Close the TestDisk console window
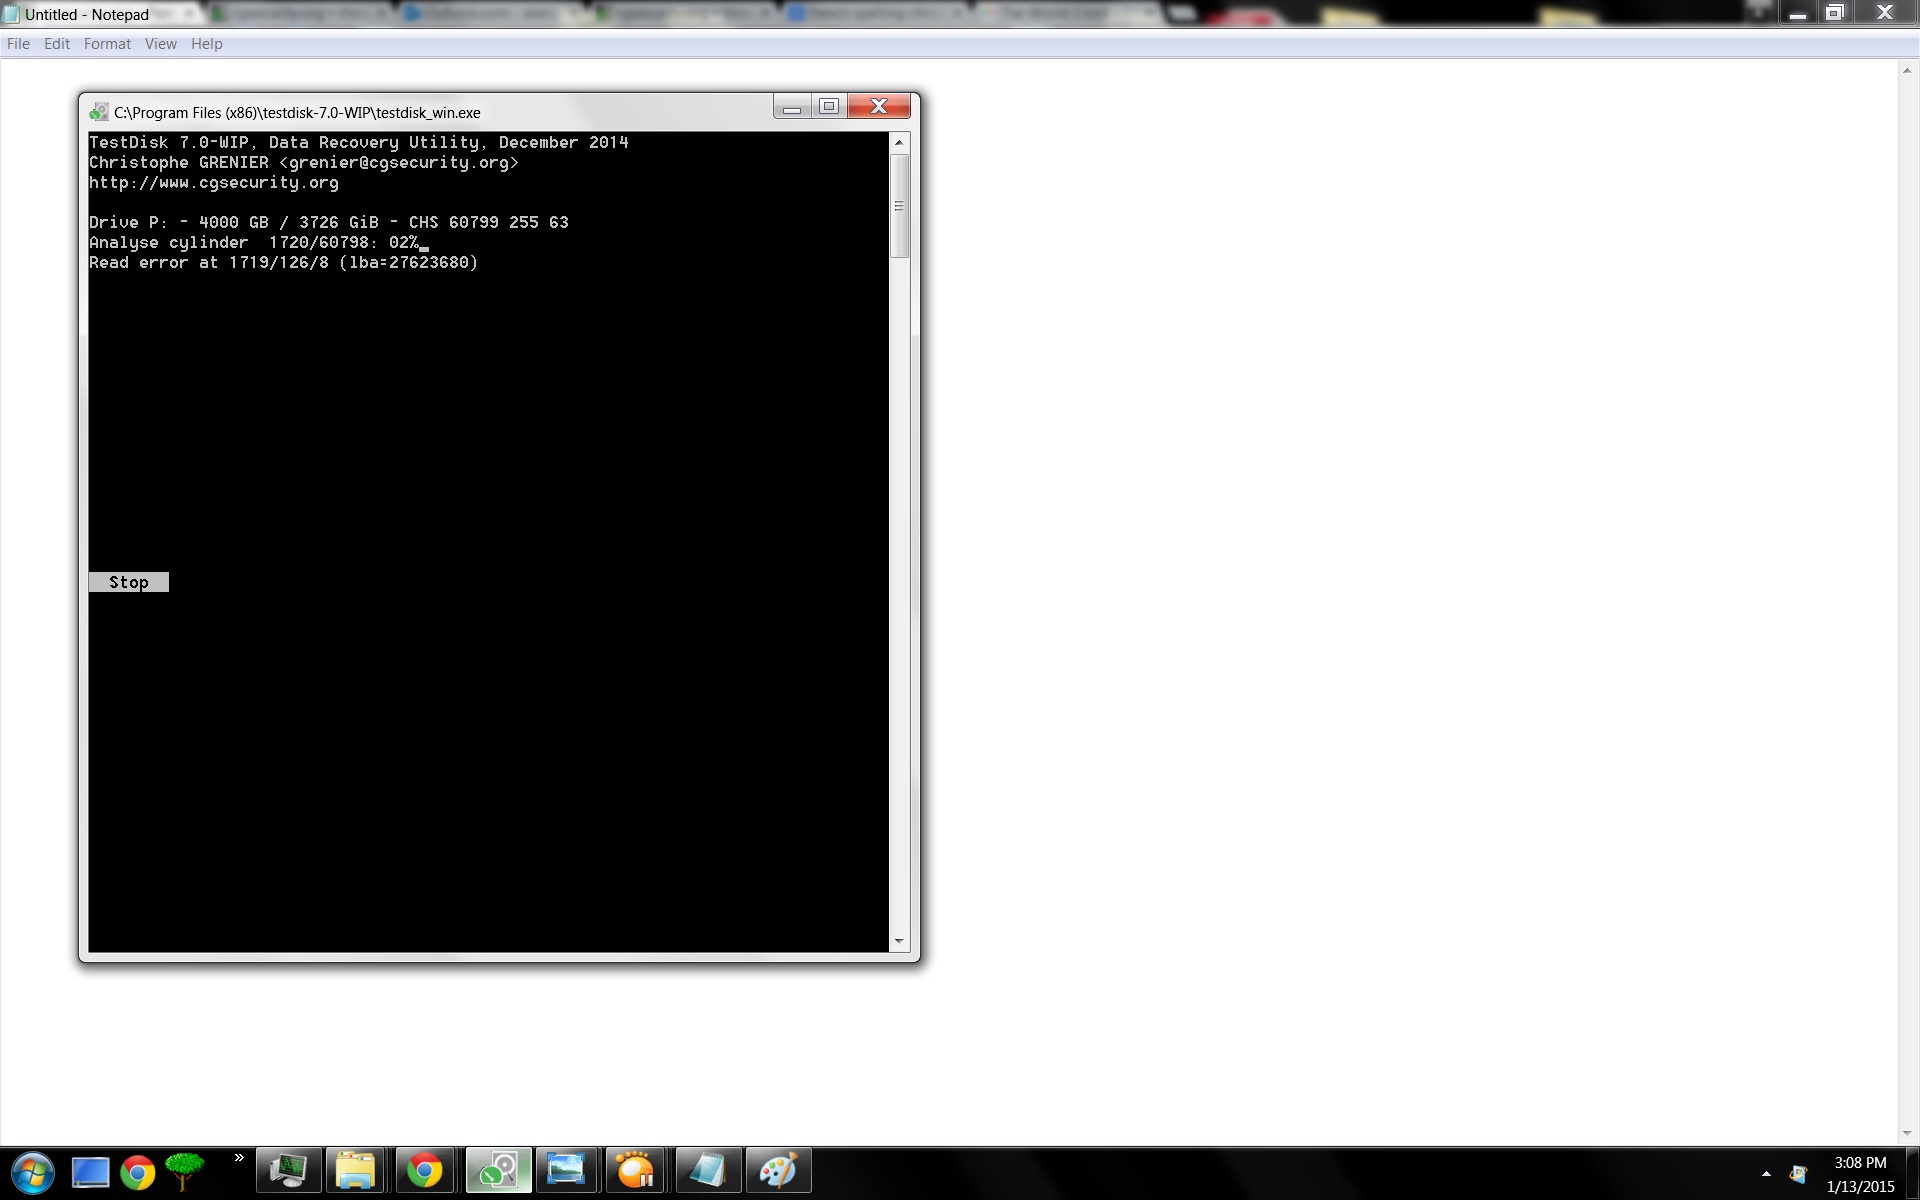This screenshot has height=1200, width=1920. pyautogui.click(x=879, y=107)
